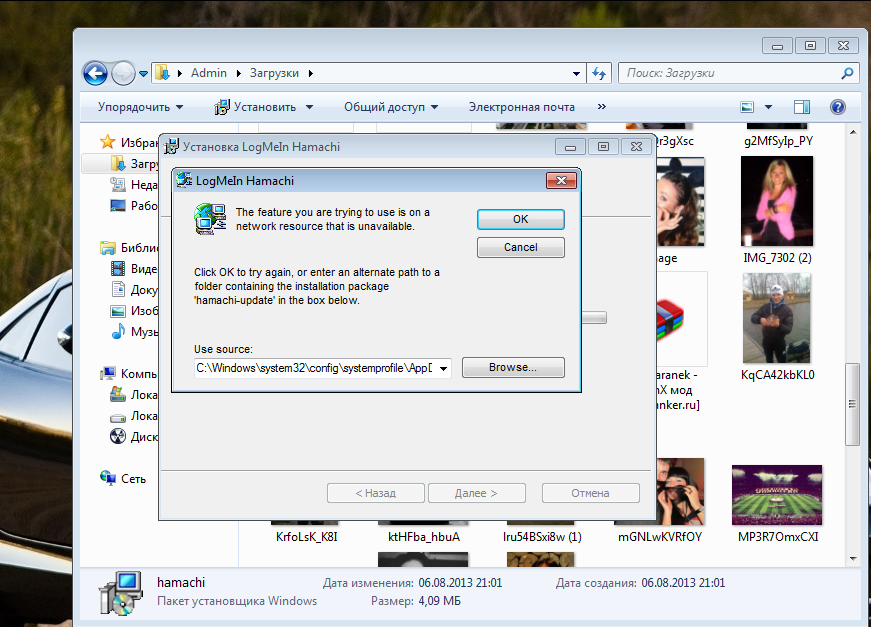This screenshot has height=627, width=871.
Task: Click Cancel in the LogMeIn Hamachi dialog
Action: [520, 247]
